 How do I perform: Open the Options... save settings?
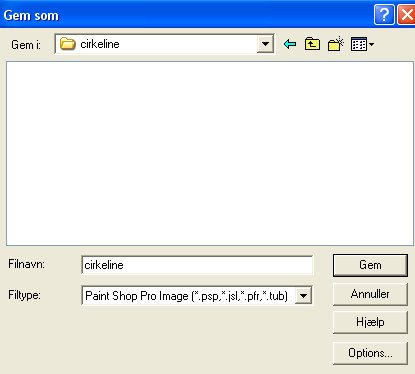[x=370, y=353]
